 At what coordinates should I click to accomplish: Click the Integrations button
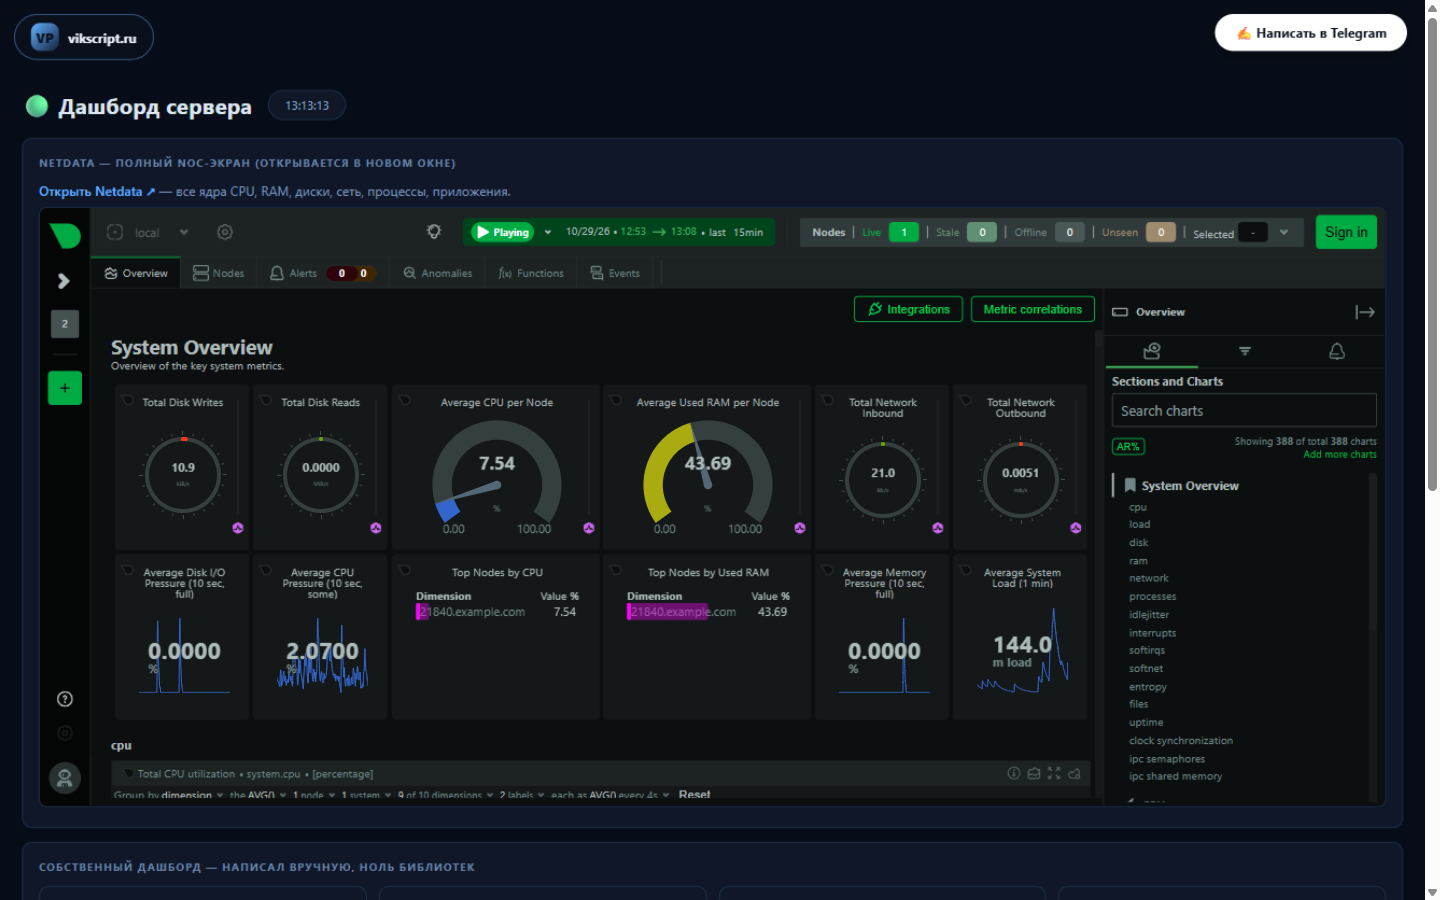tap(909, 309)
